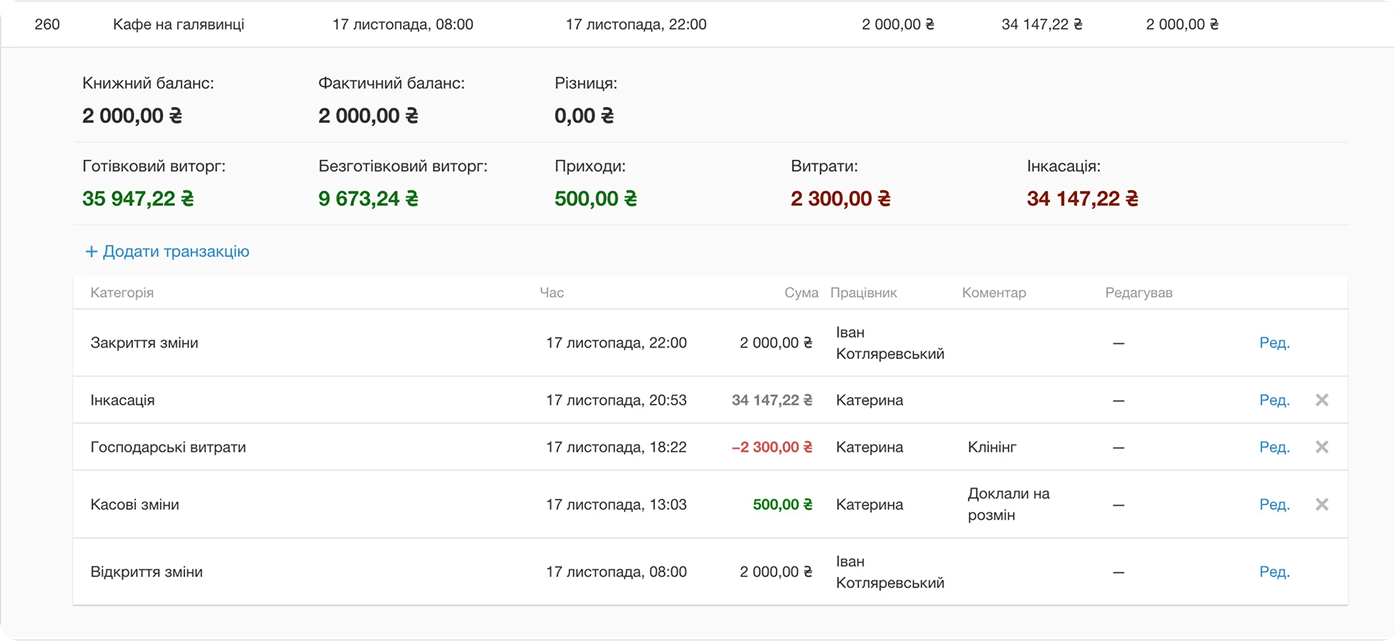Click the time 17 листопада, 18:22
1400x641 pixels.
(x=616, y=447)
